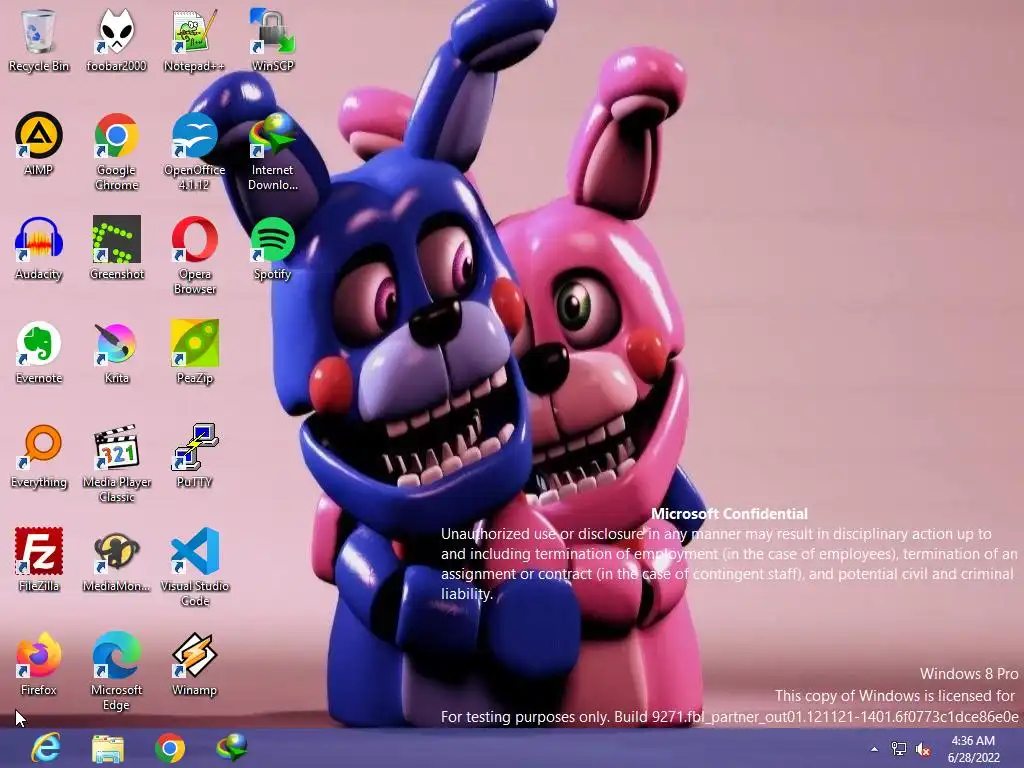The image size is (1024, 768).
Task: Open the taskbar clock showing 4:36 AM
Action: 973,749
